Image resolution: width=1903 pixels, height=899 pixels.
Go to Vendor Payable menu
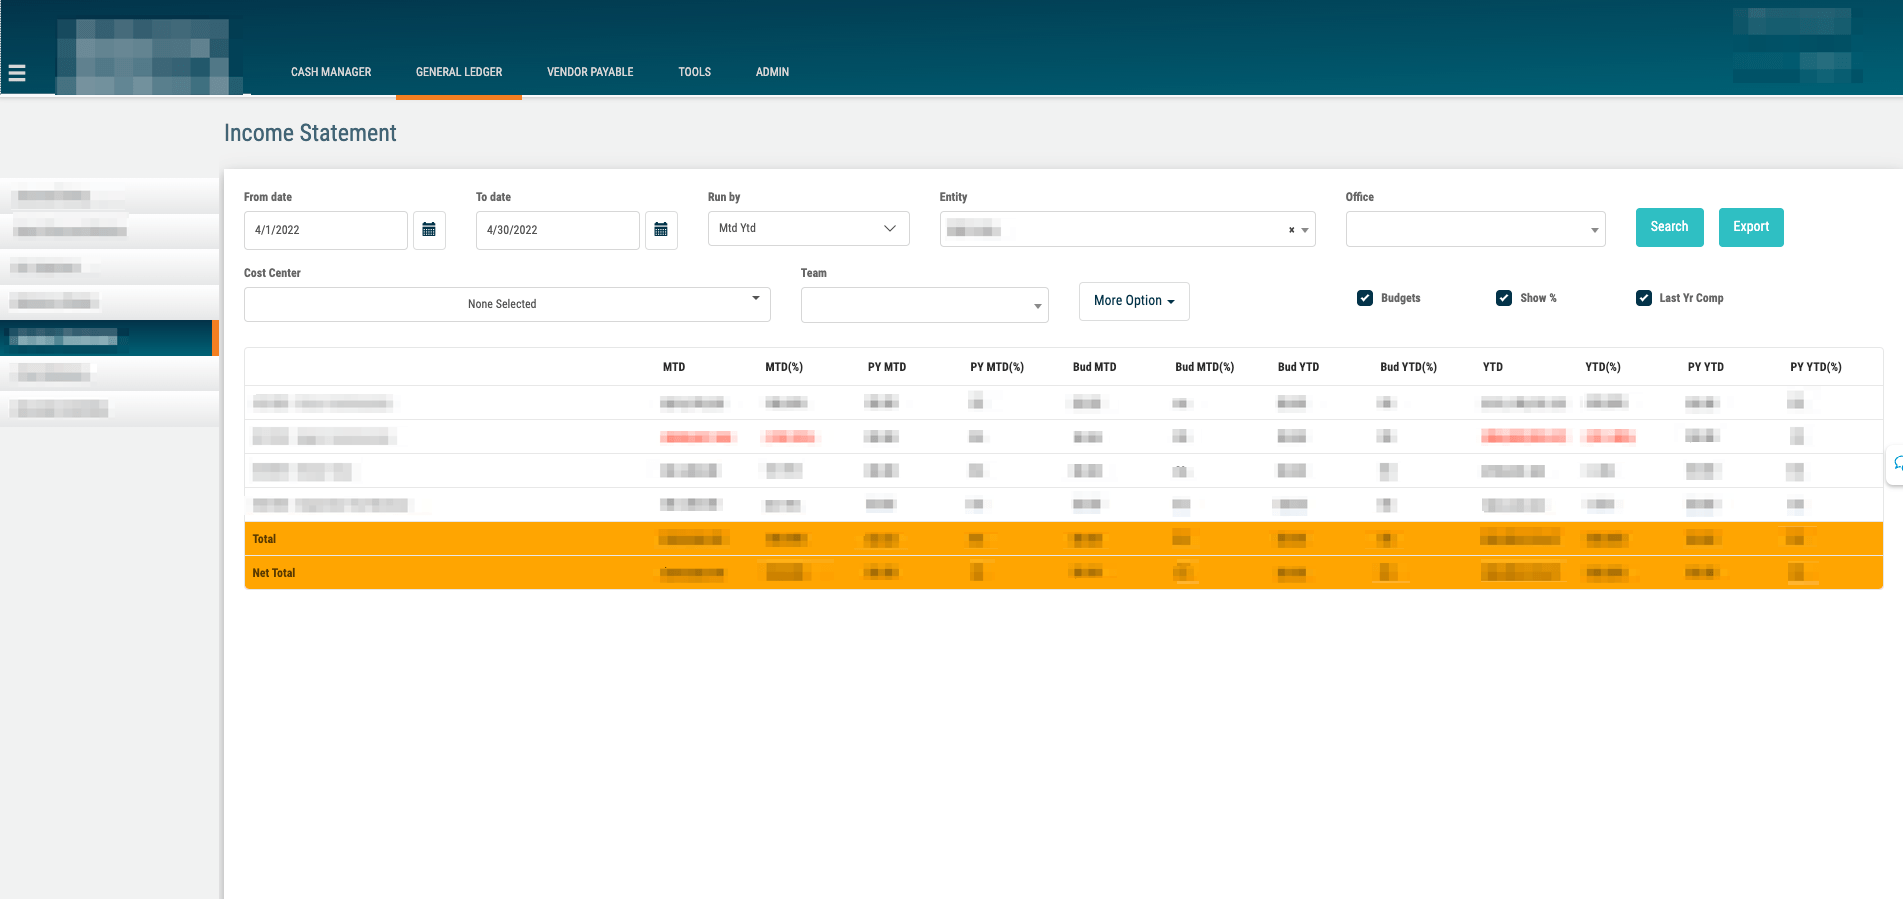click(590, 72)
